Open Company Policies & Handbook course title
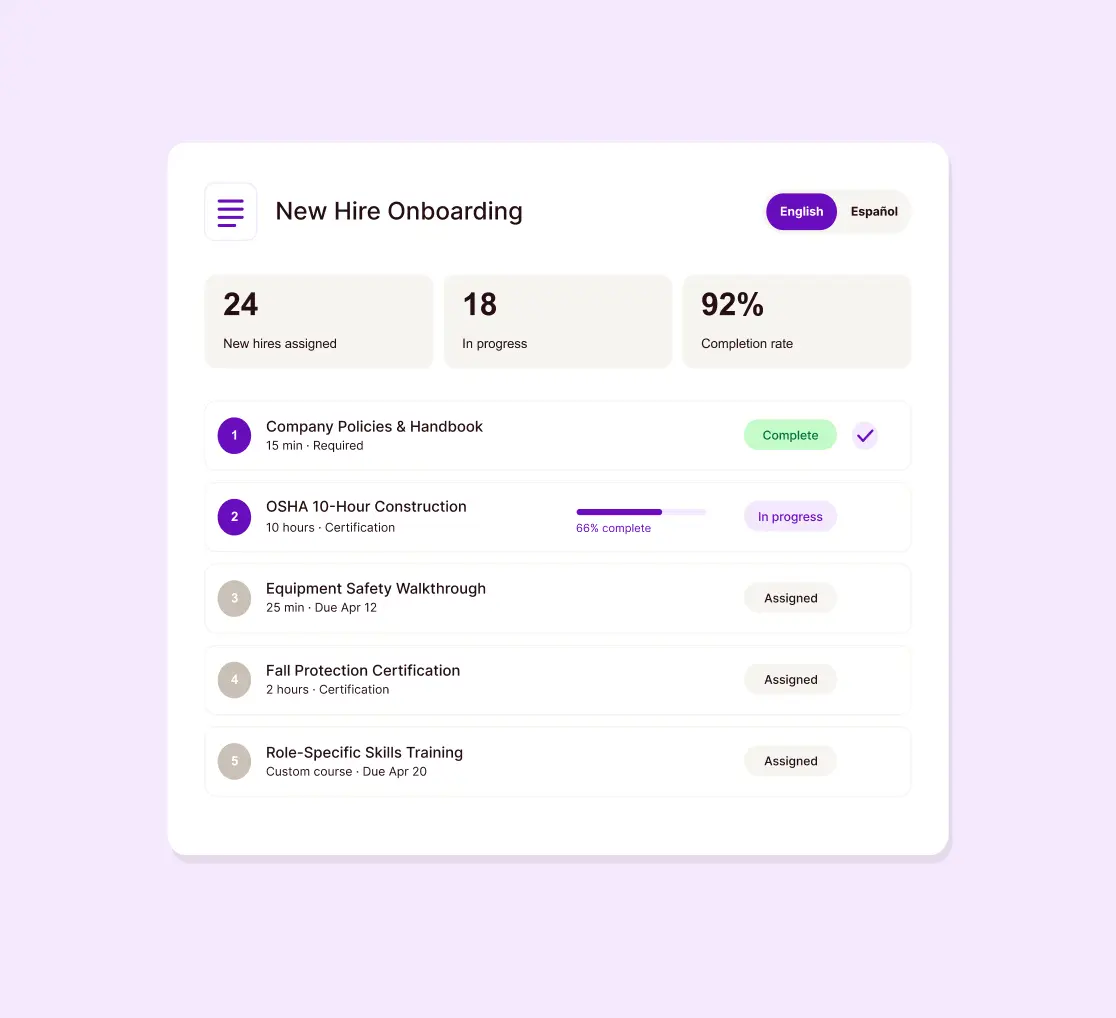This screenshot has height=1018, width=1116. (x=374, y=426)
